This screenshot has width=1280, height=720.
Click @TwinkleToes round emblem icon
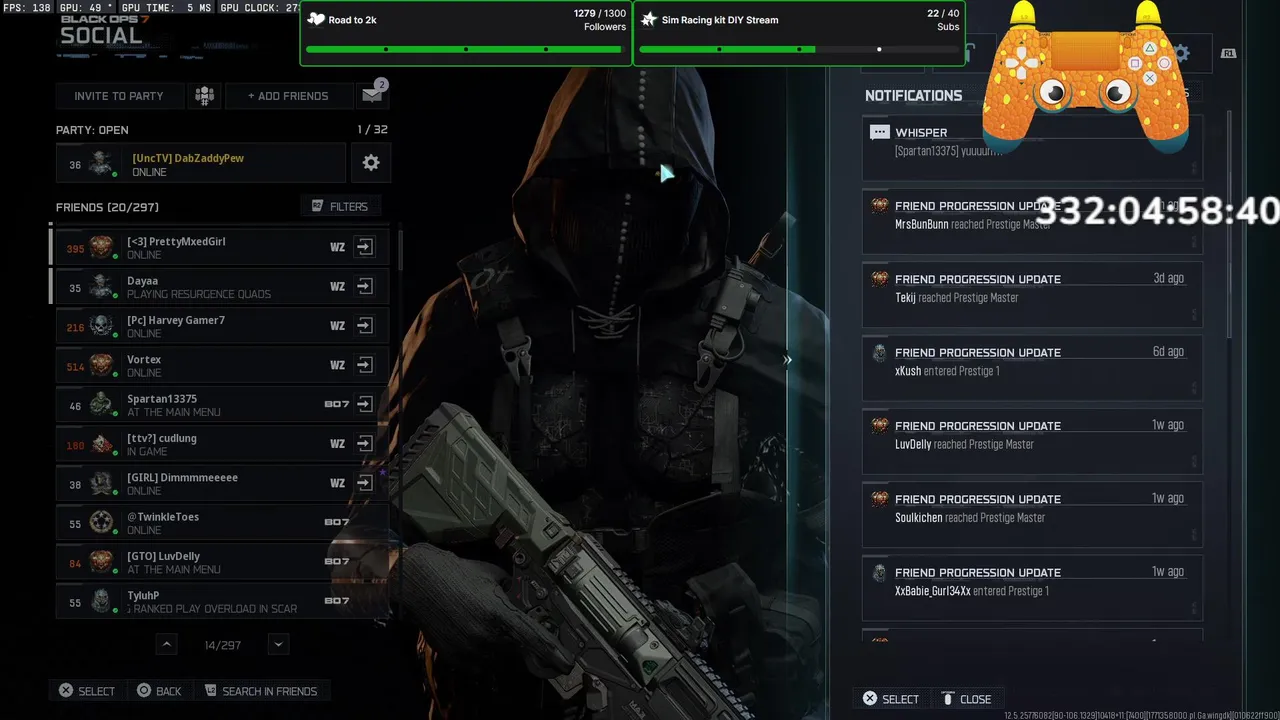(101, 522)
